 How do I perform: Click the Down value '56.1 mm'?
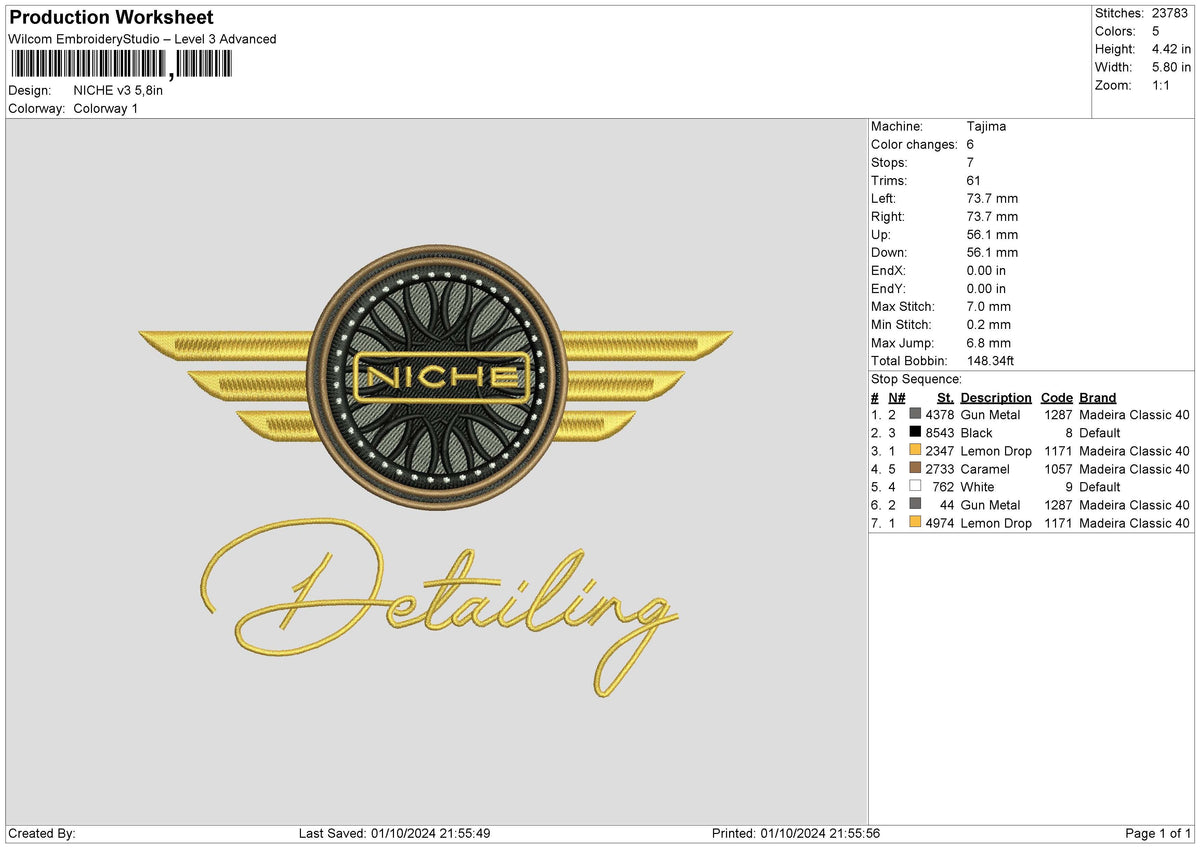pos(992,252)
